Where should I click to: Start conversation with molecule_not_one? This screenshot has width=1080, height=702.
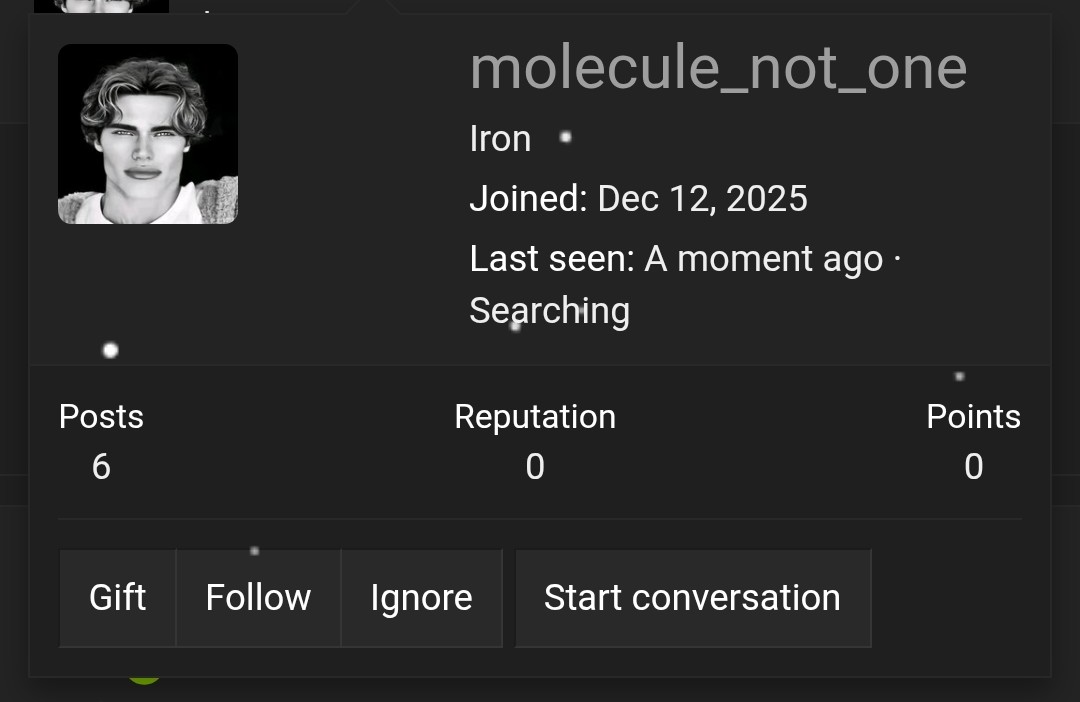click(692, 597)
